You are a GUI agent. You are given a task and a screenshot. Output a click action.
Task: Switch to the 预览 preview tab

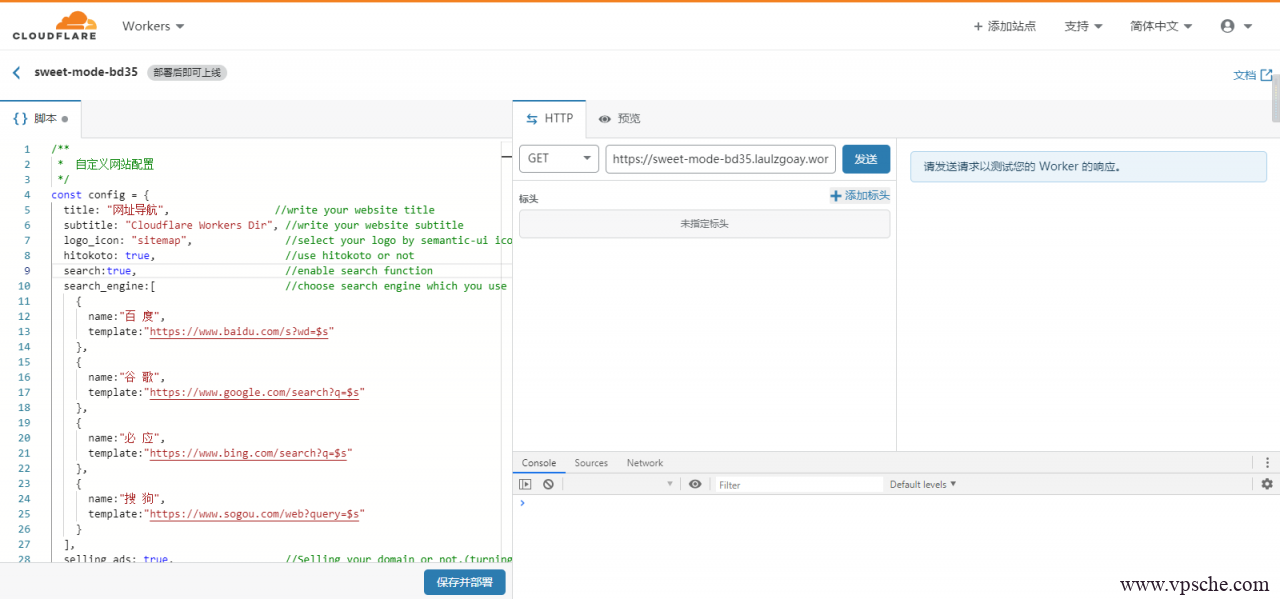pos(619,118)
